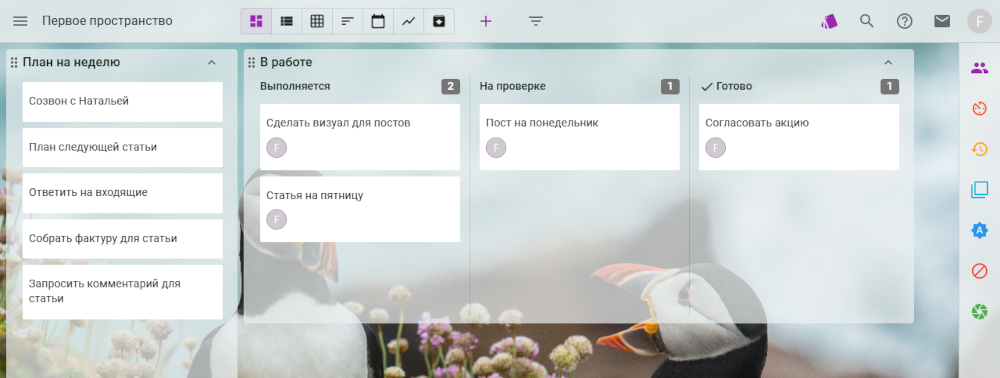Click assignee avatar on Статья на пятницу

pos(276,220)
